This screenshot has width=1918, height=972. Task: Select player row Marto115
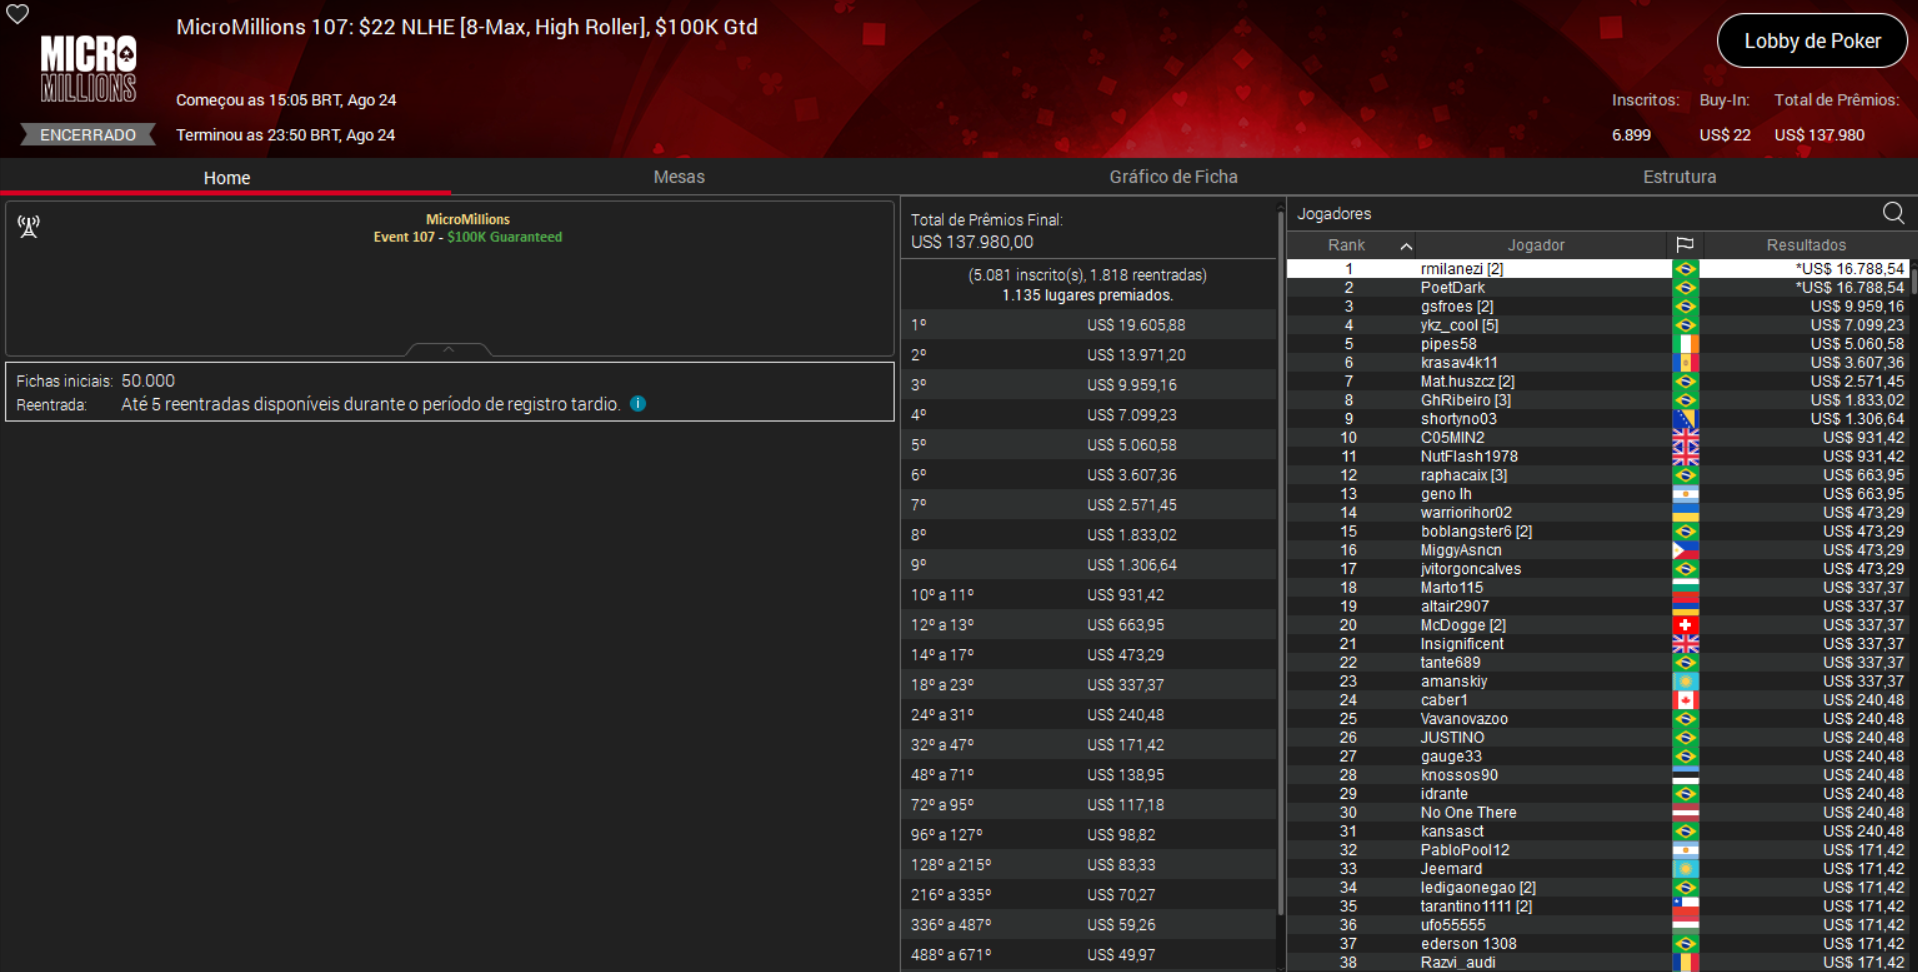(x=1598, y=588)
